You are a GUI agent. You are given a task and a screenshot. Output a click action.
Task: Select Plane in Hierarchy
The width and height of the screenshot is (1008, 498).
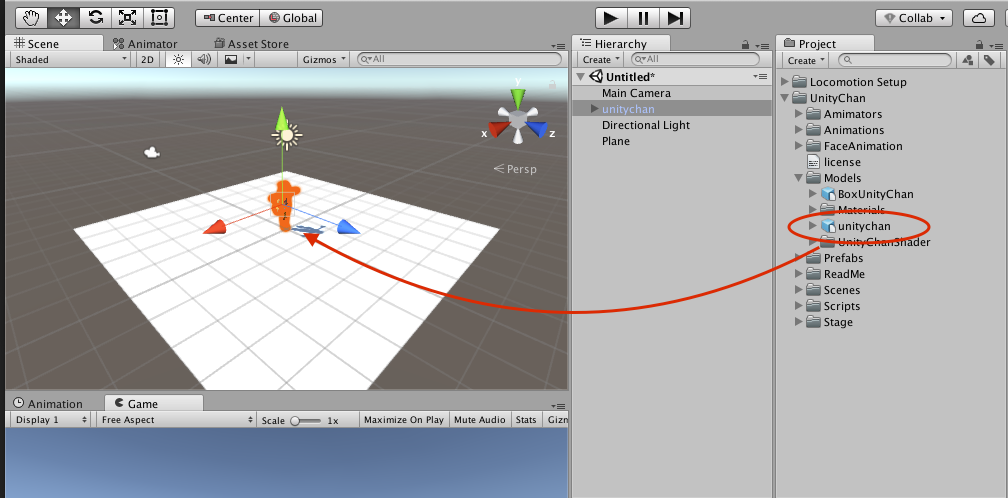point(616,141)
